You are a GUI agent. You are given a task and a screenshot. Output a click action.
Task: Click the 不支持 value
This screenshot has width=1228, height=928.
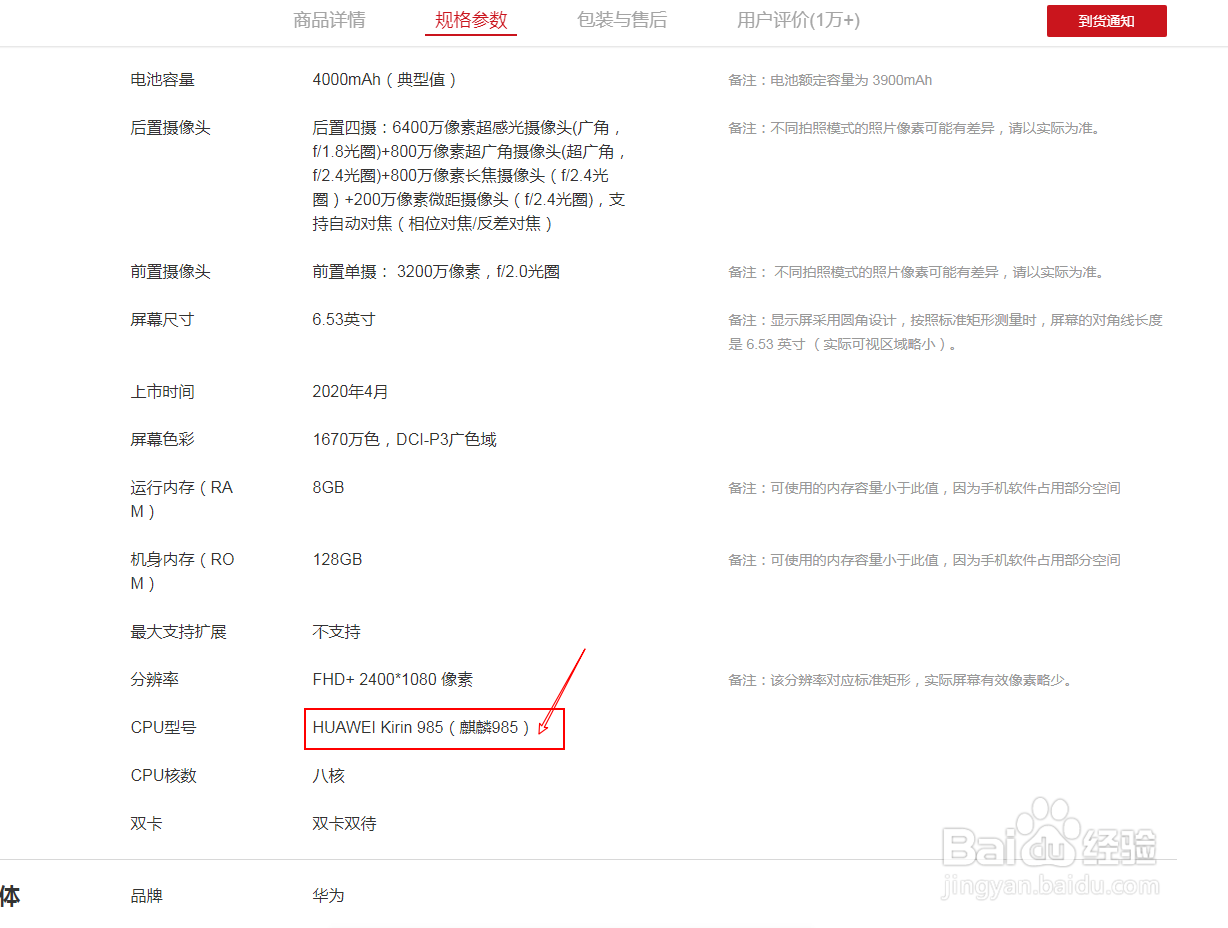(336, 632)
